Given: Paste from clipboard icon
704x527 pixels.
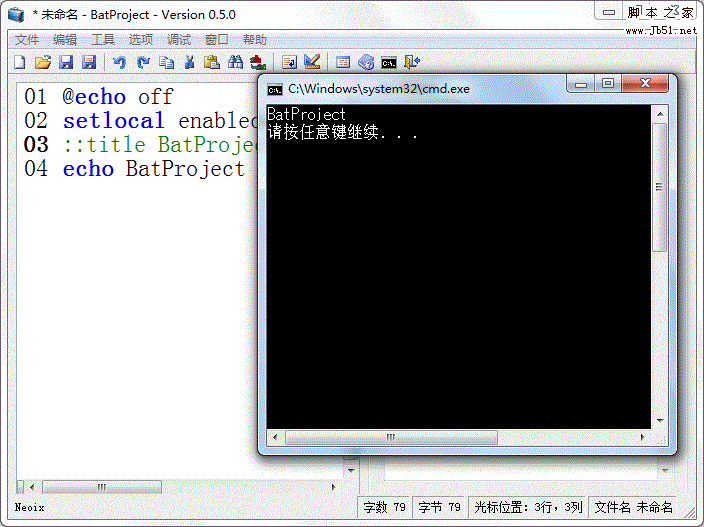Looking at the screenshot, I should 211,62.
